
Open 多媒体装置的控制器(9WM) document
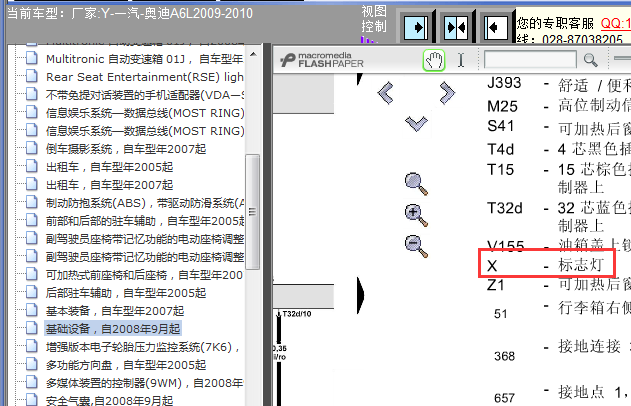point(144,383)
